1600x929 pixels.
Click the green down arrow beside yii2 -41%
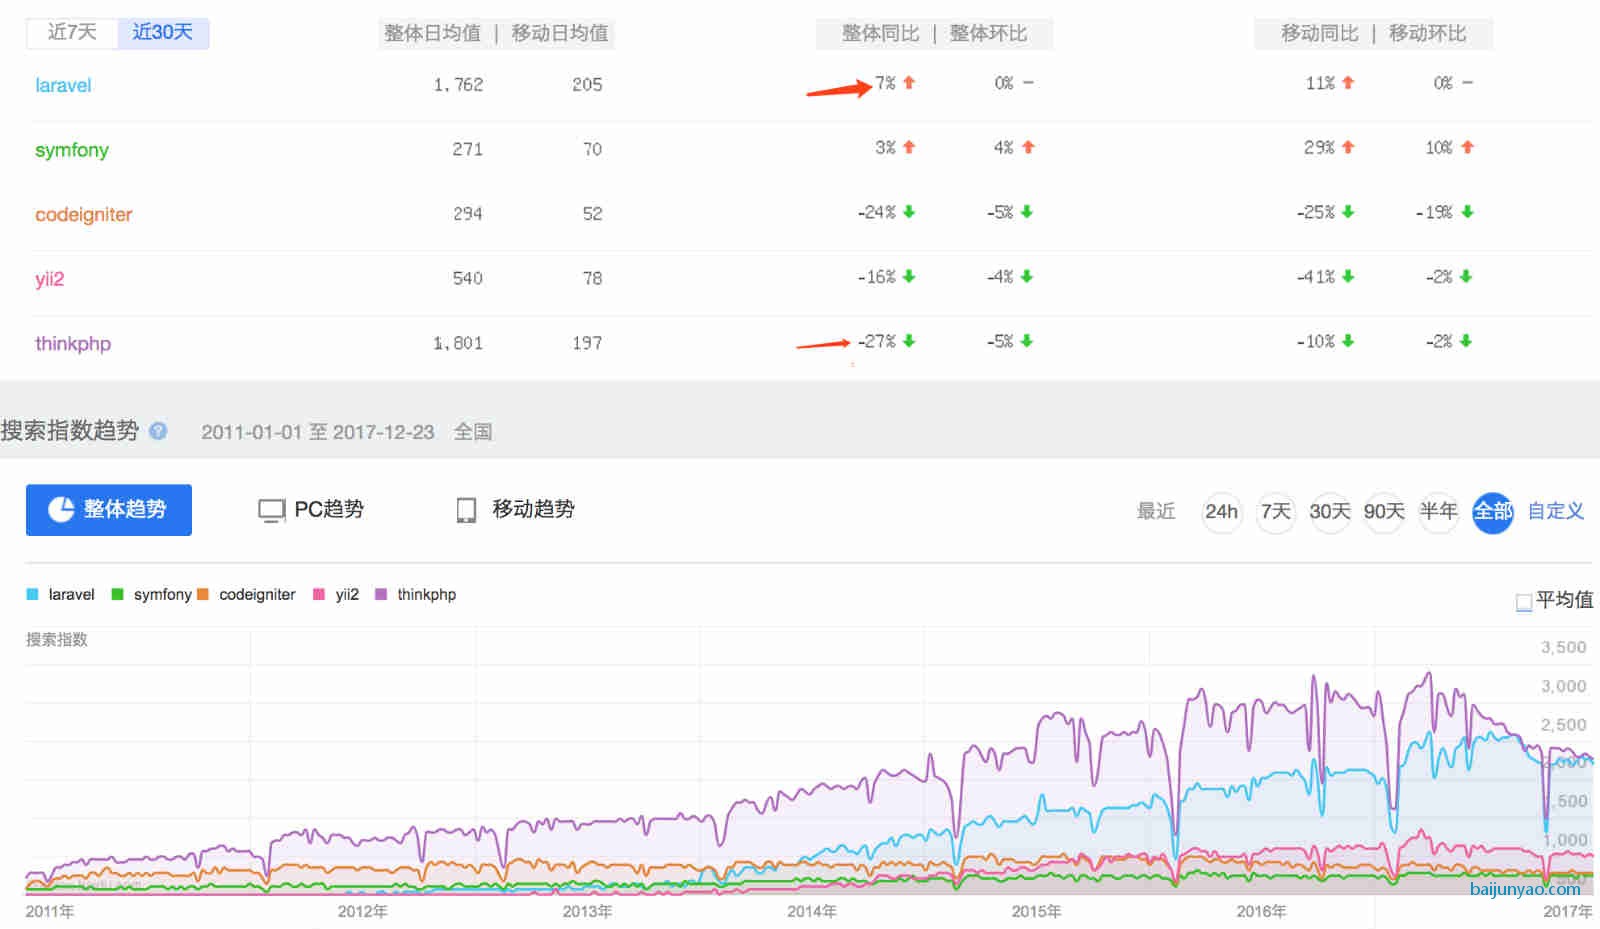point(1348,276)
